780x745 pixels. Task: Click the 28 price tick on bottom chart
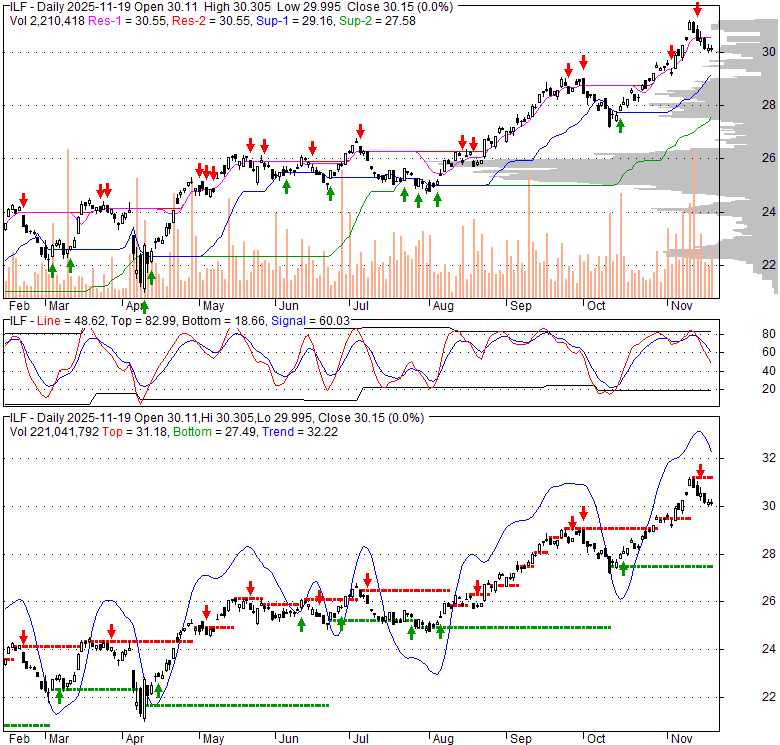pyautogui.click(x=769, y=554)
